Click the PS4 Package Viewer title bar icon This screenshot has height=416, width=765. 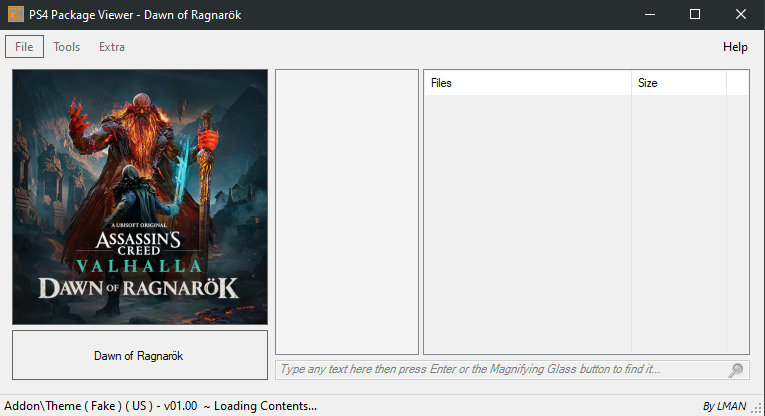(16, 14)
